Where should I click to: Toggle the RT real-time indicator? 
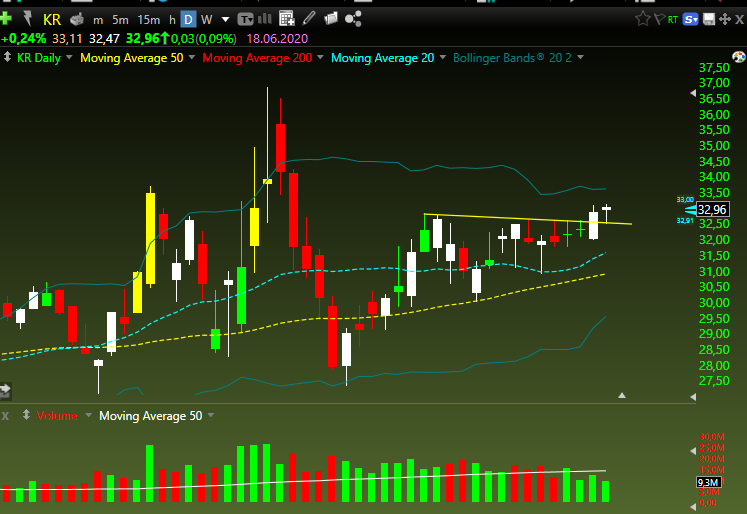coord(672,20)
